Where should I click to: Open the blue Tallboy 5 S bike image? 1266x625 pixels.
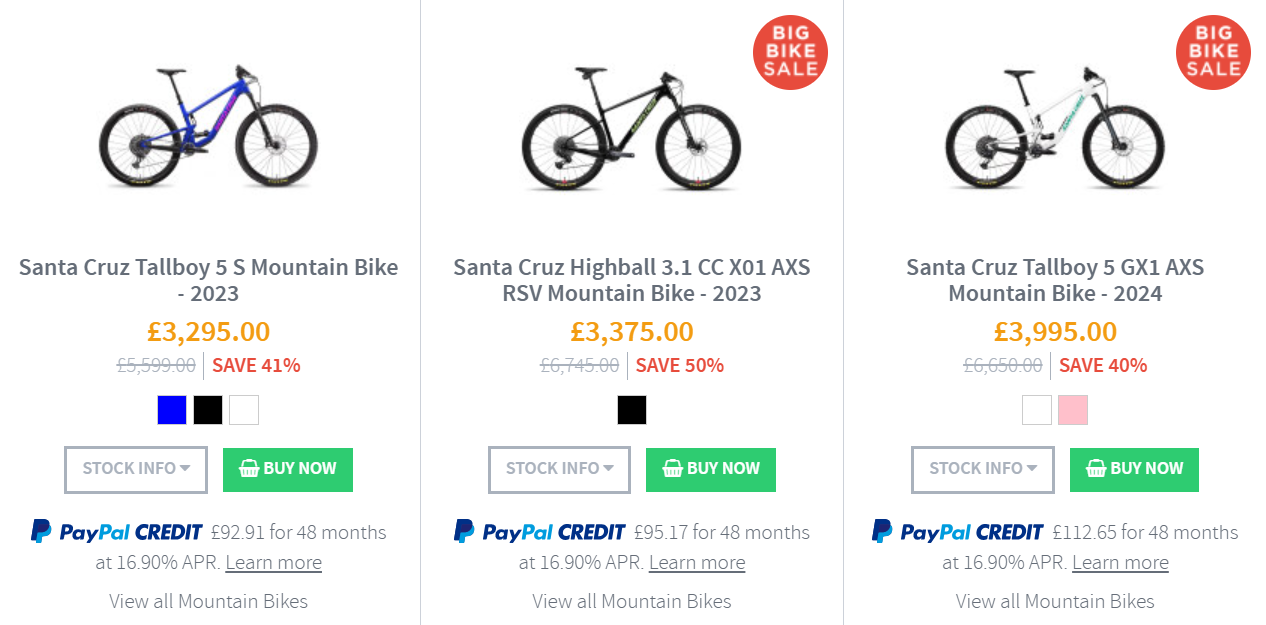(x=208, y=127)
